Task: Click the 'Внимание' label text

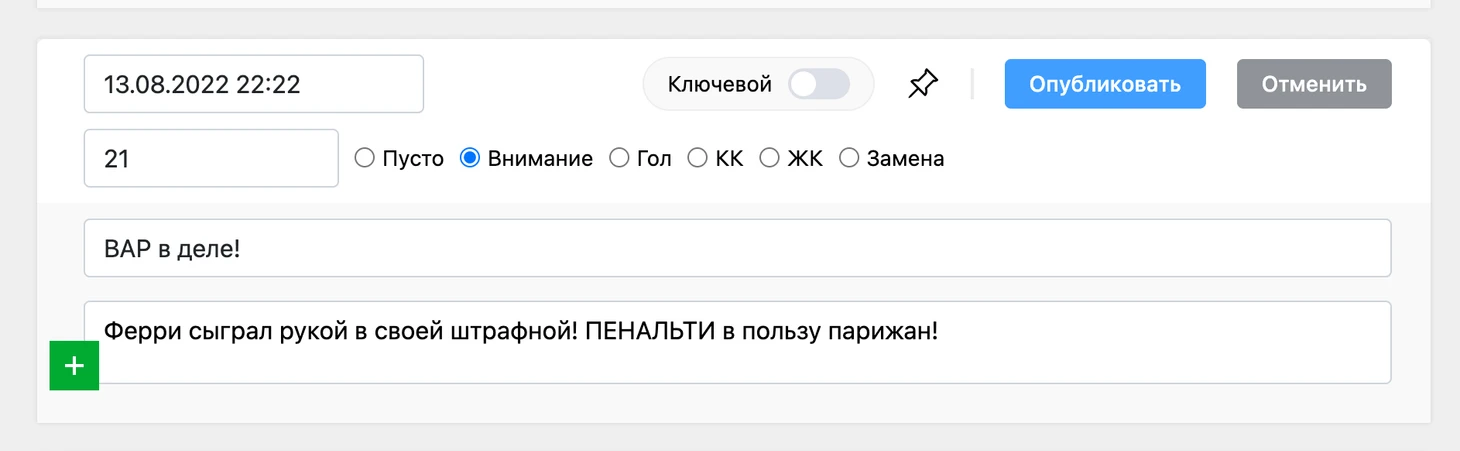Action: [540, 158]
